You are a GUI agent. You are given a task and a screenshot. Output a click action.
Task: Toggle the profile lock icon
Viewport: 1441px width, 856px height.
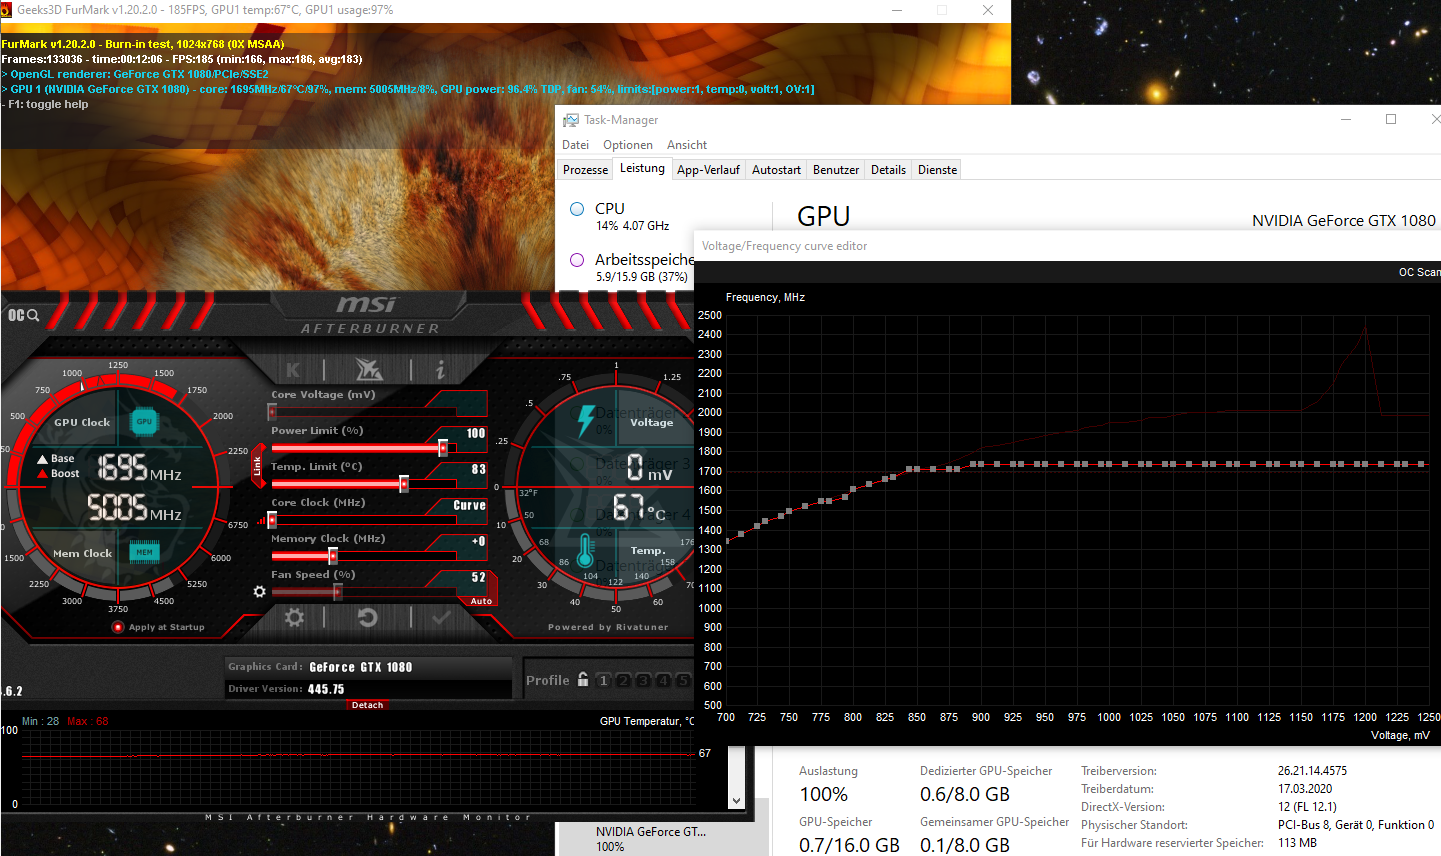pyautogui.click(x=583, y=679)
